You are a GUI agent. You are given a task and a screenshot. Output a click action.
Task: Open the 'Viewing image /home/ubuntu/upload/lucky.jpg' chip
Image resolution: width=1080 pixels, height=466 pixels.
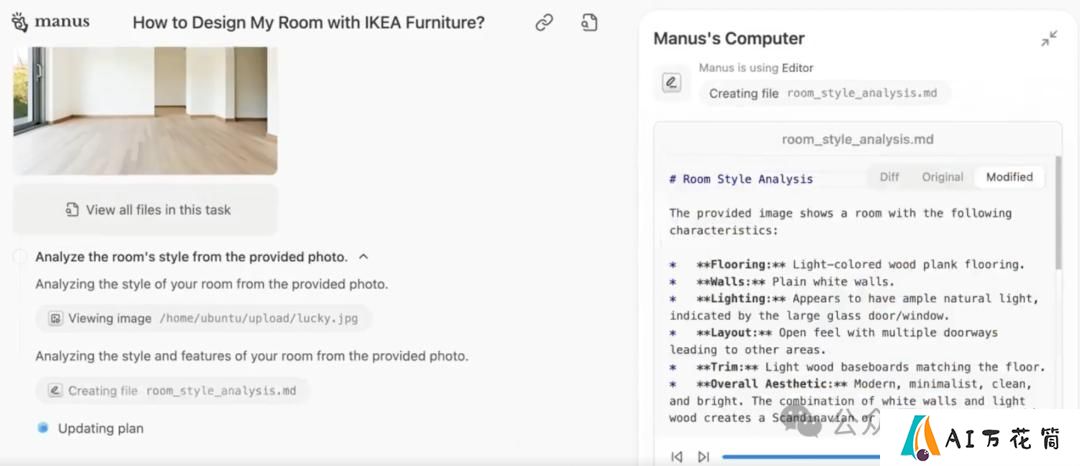click(x=204, y=319)
